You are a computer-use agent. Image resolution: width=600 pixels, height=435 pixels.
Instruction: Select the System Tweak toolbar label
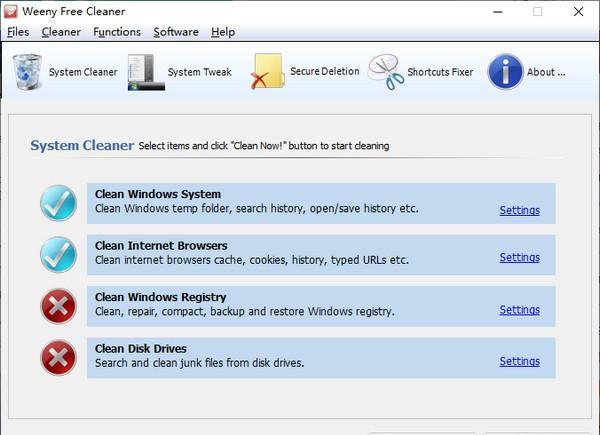[200, 72]
